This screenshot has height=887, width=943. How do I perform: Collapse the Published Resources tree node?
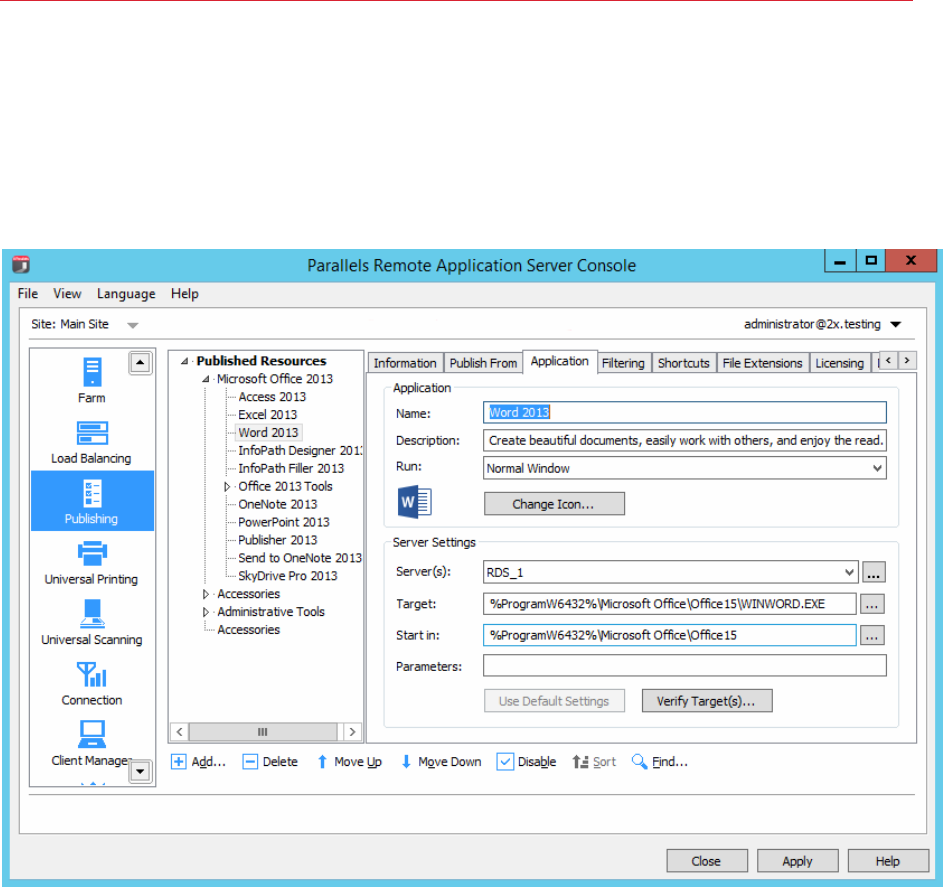[x=185, y=361]
